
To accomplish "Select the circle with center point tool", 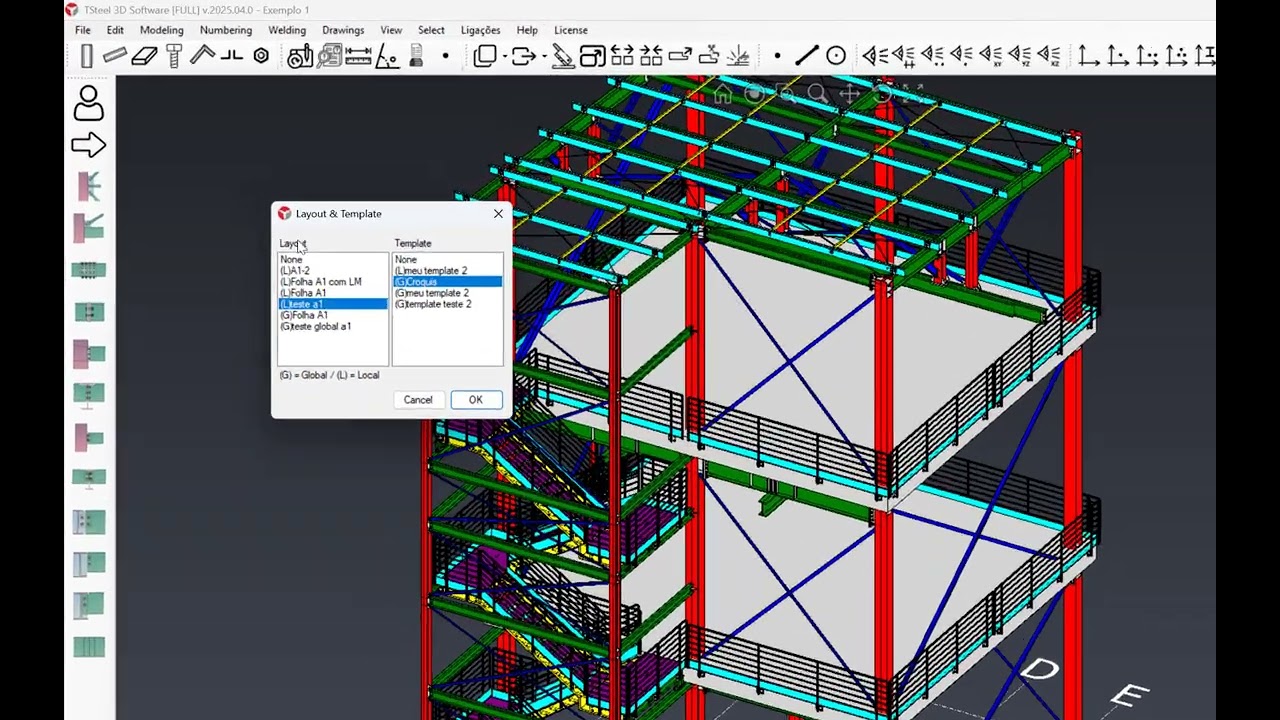I will pyautogui.click(x=836, y=56).
